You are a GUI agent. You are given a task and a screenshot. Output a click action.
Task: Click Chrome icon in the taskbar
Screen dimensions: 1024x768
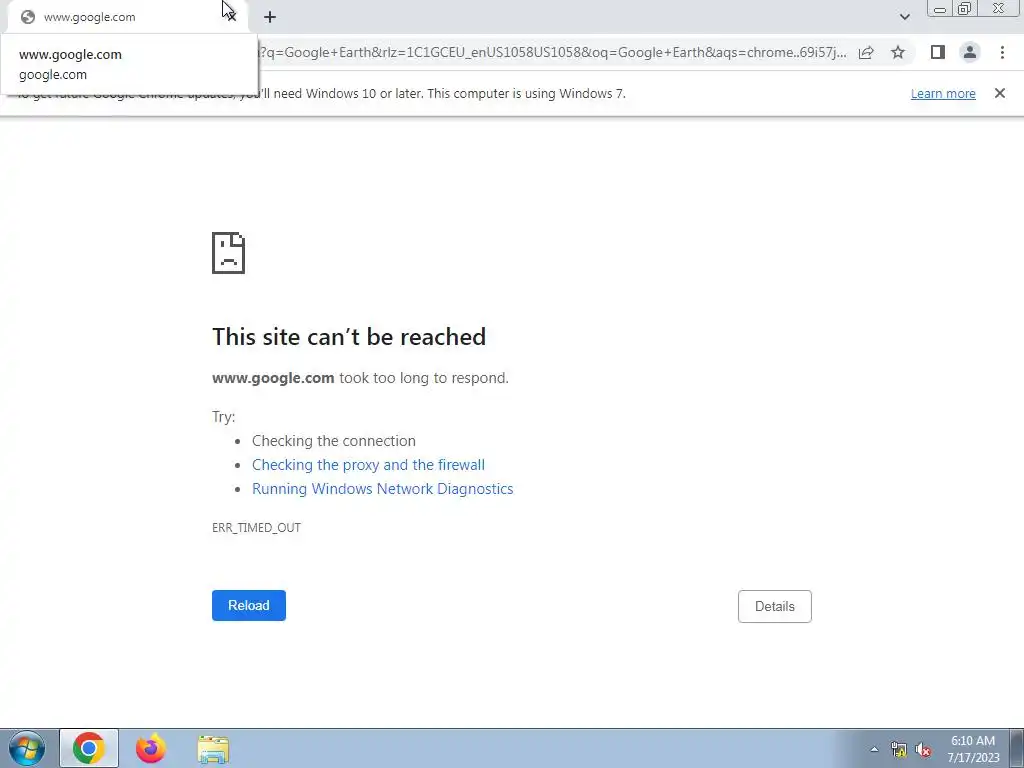[x=89, y=748]
